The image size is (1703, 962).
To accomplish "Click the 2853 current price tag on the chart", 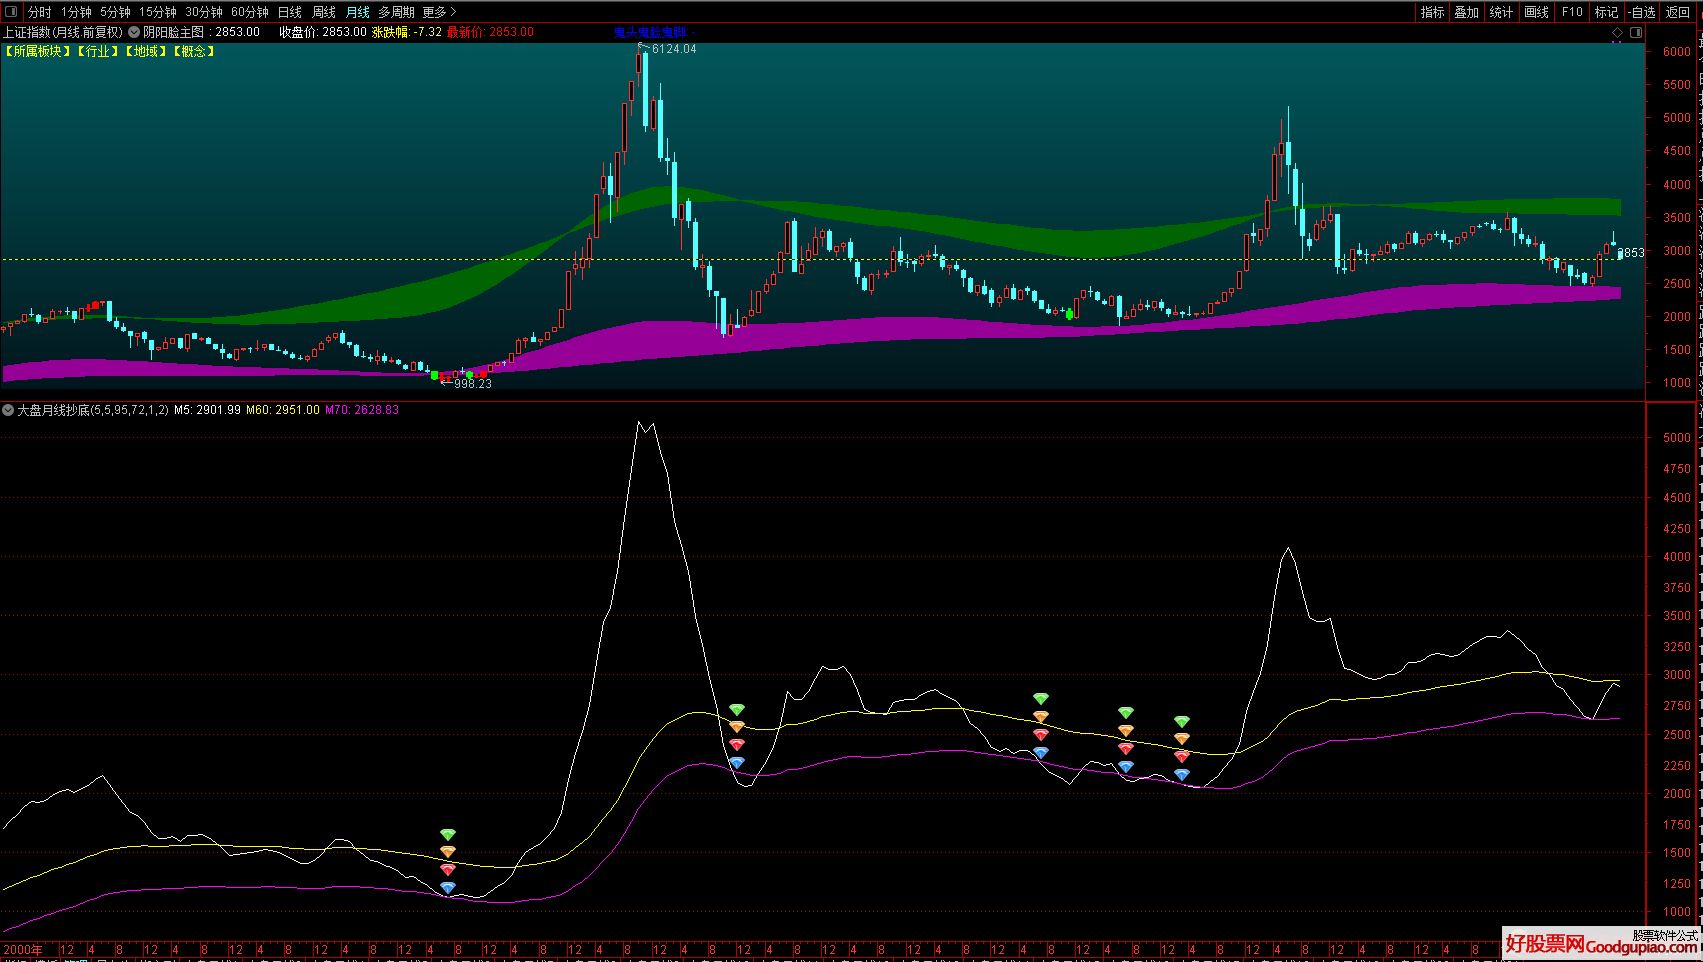I will 1631,253.
